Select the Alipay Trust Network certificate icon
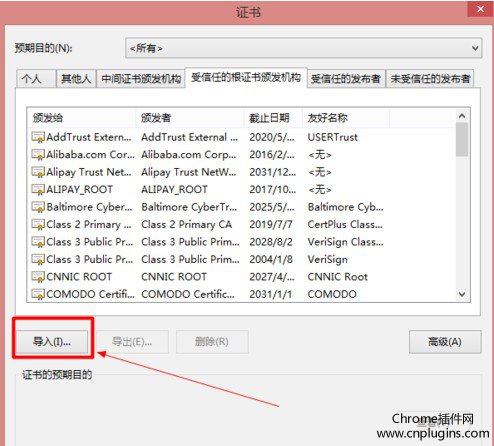Screen dimensions: 494x446 click(x=38, y=172)
